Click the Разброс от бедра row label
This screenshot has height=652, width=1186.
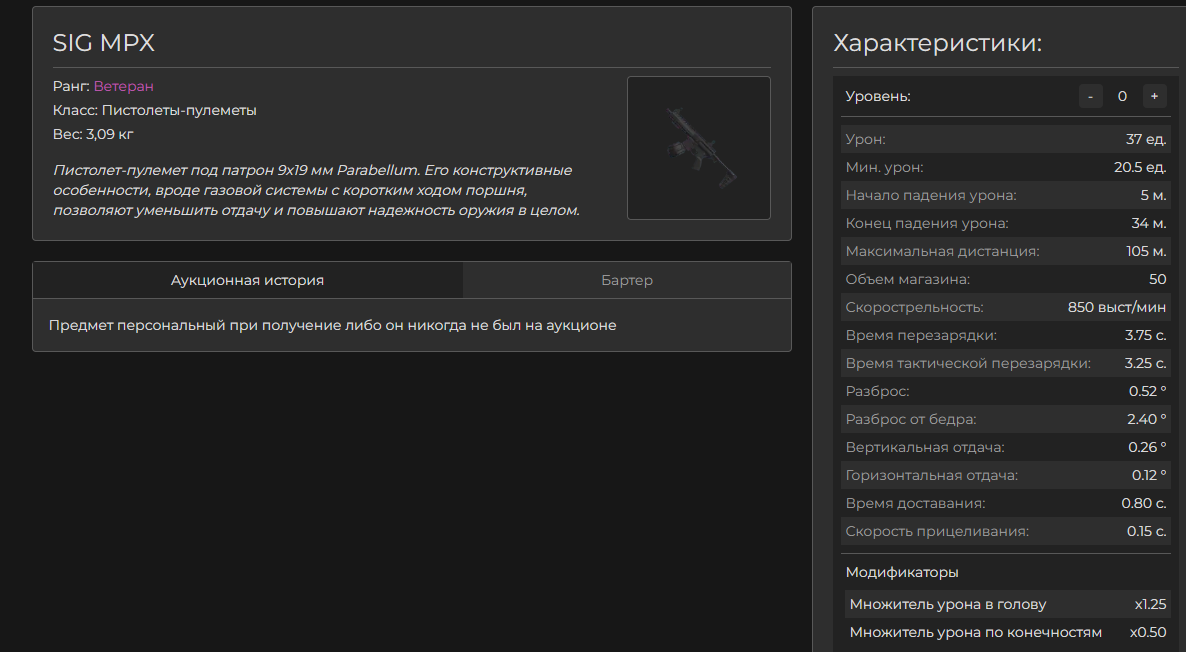click(911, 419)
